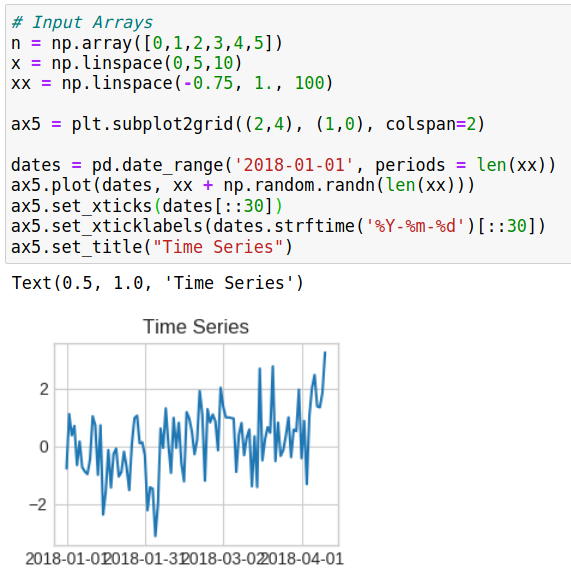Click the plt.subplot2grid code line
The height and width of the screenshot is (576, 571).
tap(248, 124)
